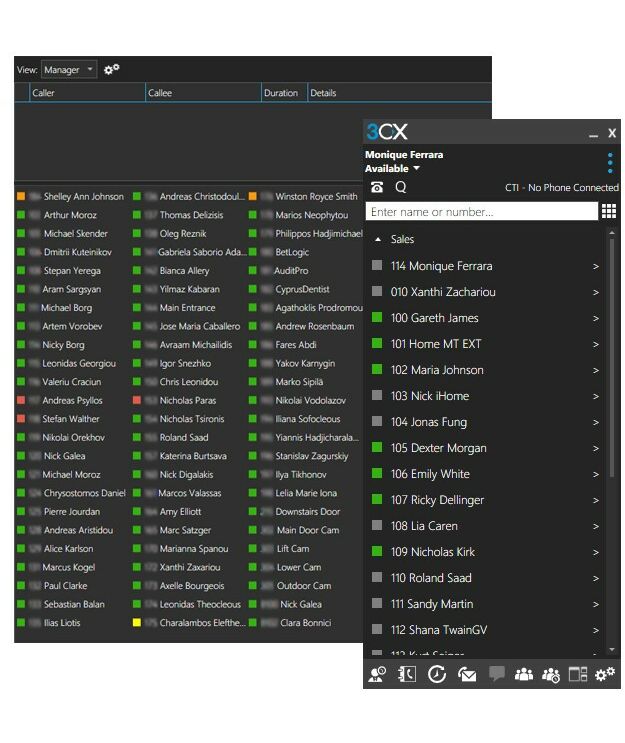This screenshot has height=743, width=625.
Task: Click the dialpad grid icon
Action: pyautogui.click(x=608, y=212)
